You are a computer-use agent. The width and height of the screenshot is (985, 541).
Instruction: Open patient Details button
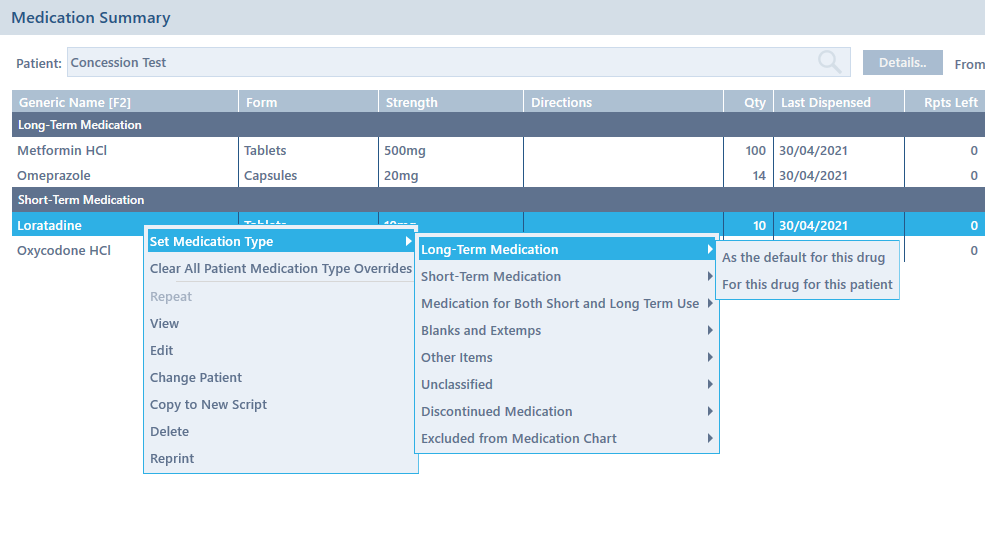[902, 62]
